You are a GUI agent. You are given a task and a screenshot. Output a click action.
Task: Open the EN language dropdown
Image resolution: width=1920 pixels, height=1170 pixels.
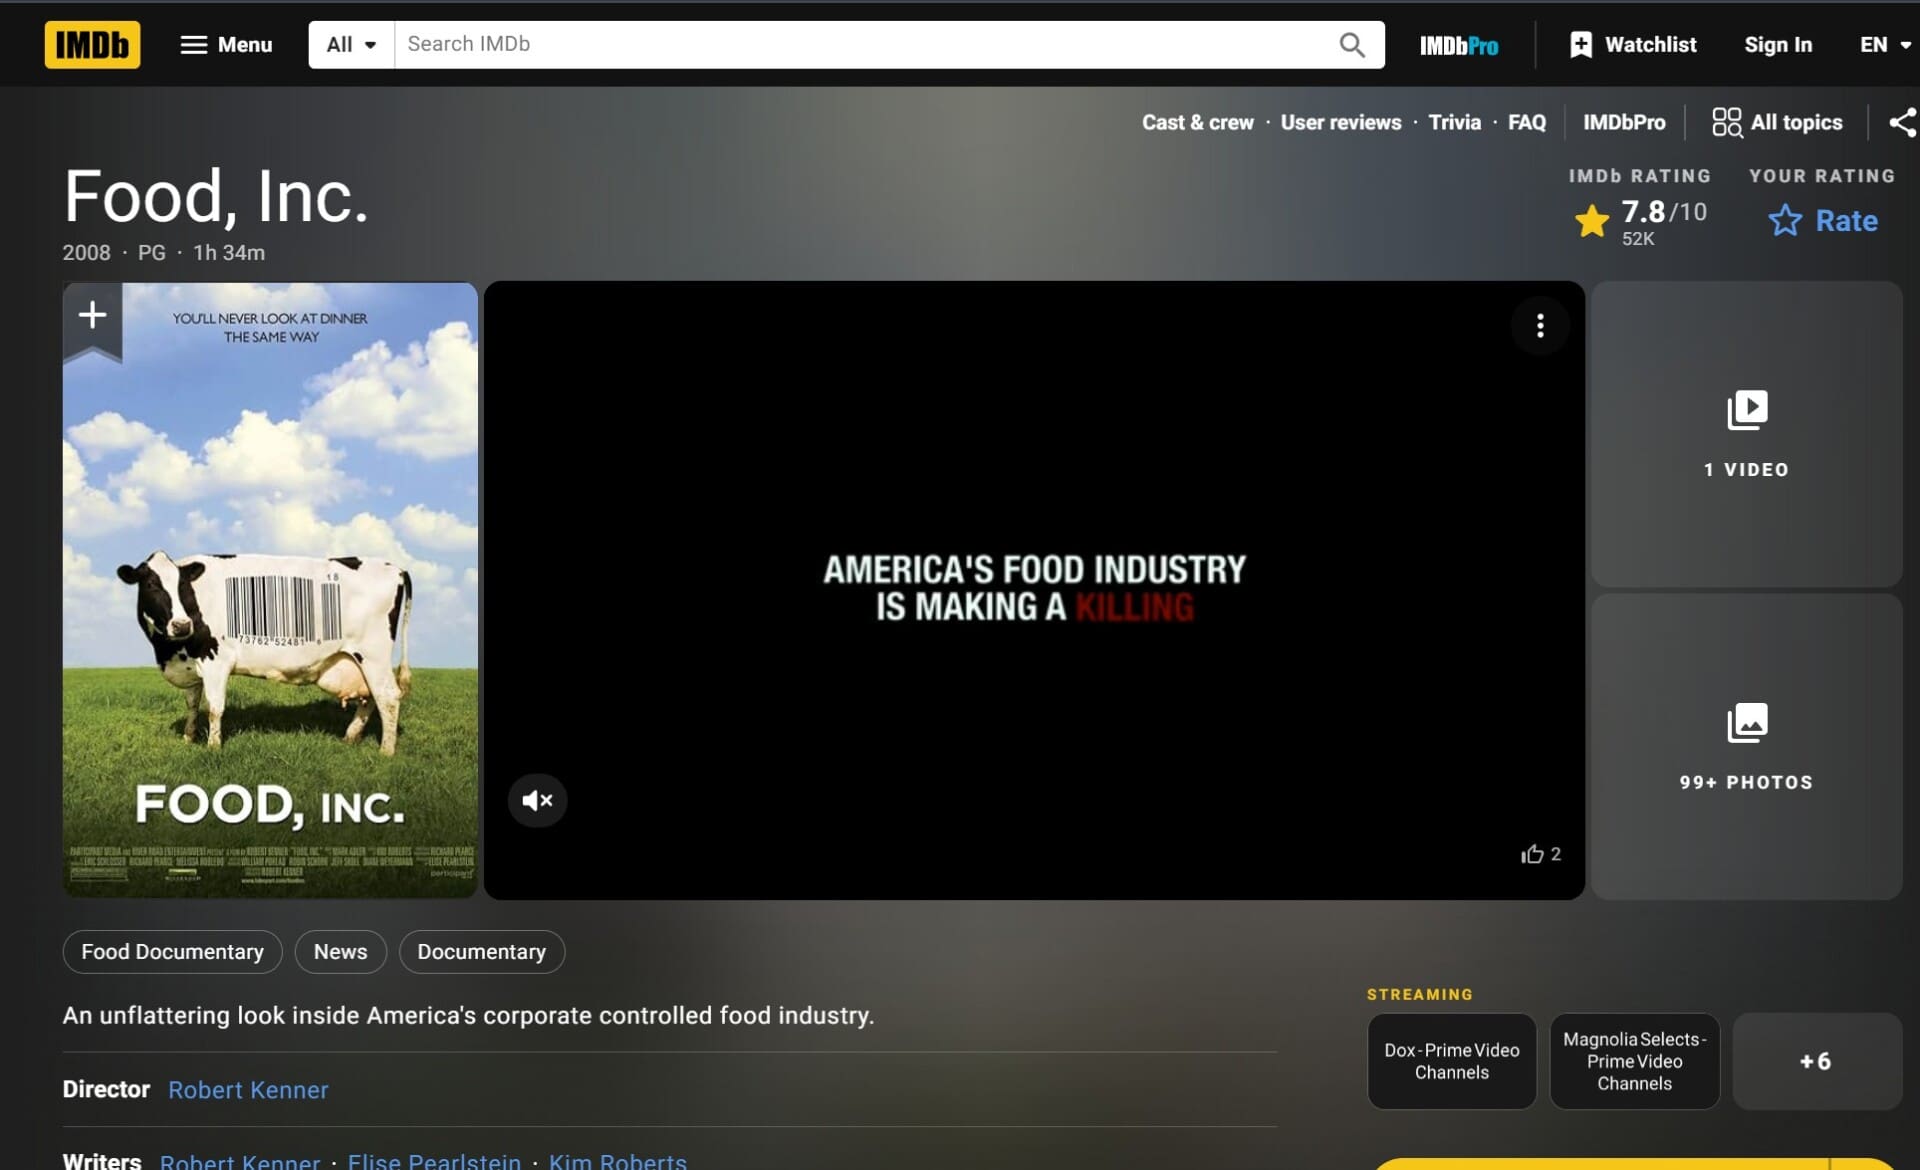coord(1884,44)
